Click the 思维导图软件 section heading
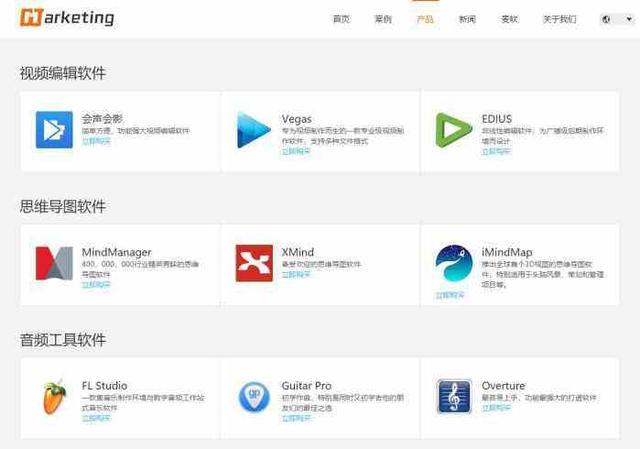Viewport: 640px width, 449px height. [63, 206]
